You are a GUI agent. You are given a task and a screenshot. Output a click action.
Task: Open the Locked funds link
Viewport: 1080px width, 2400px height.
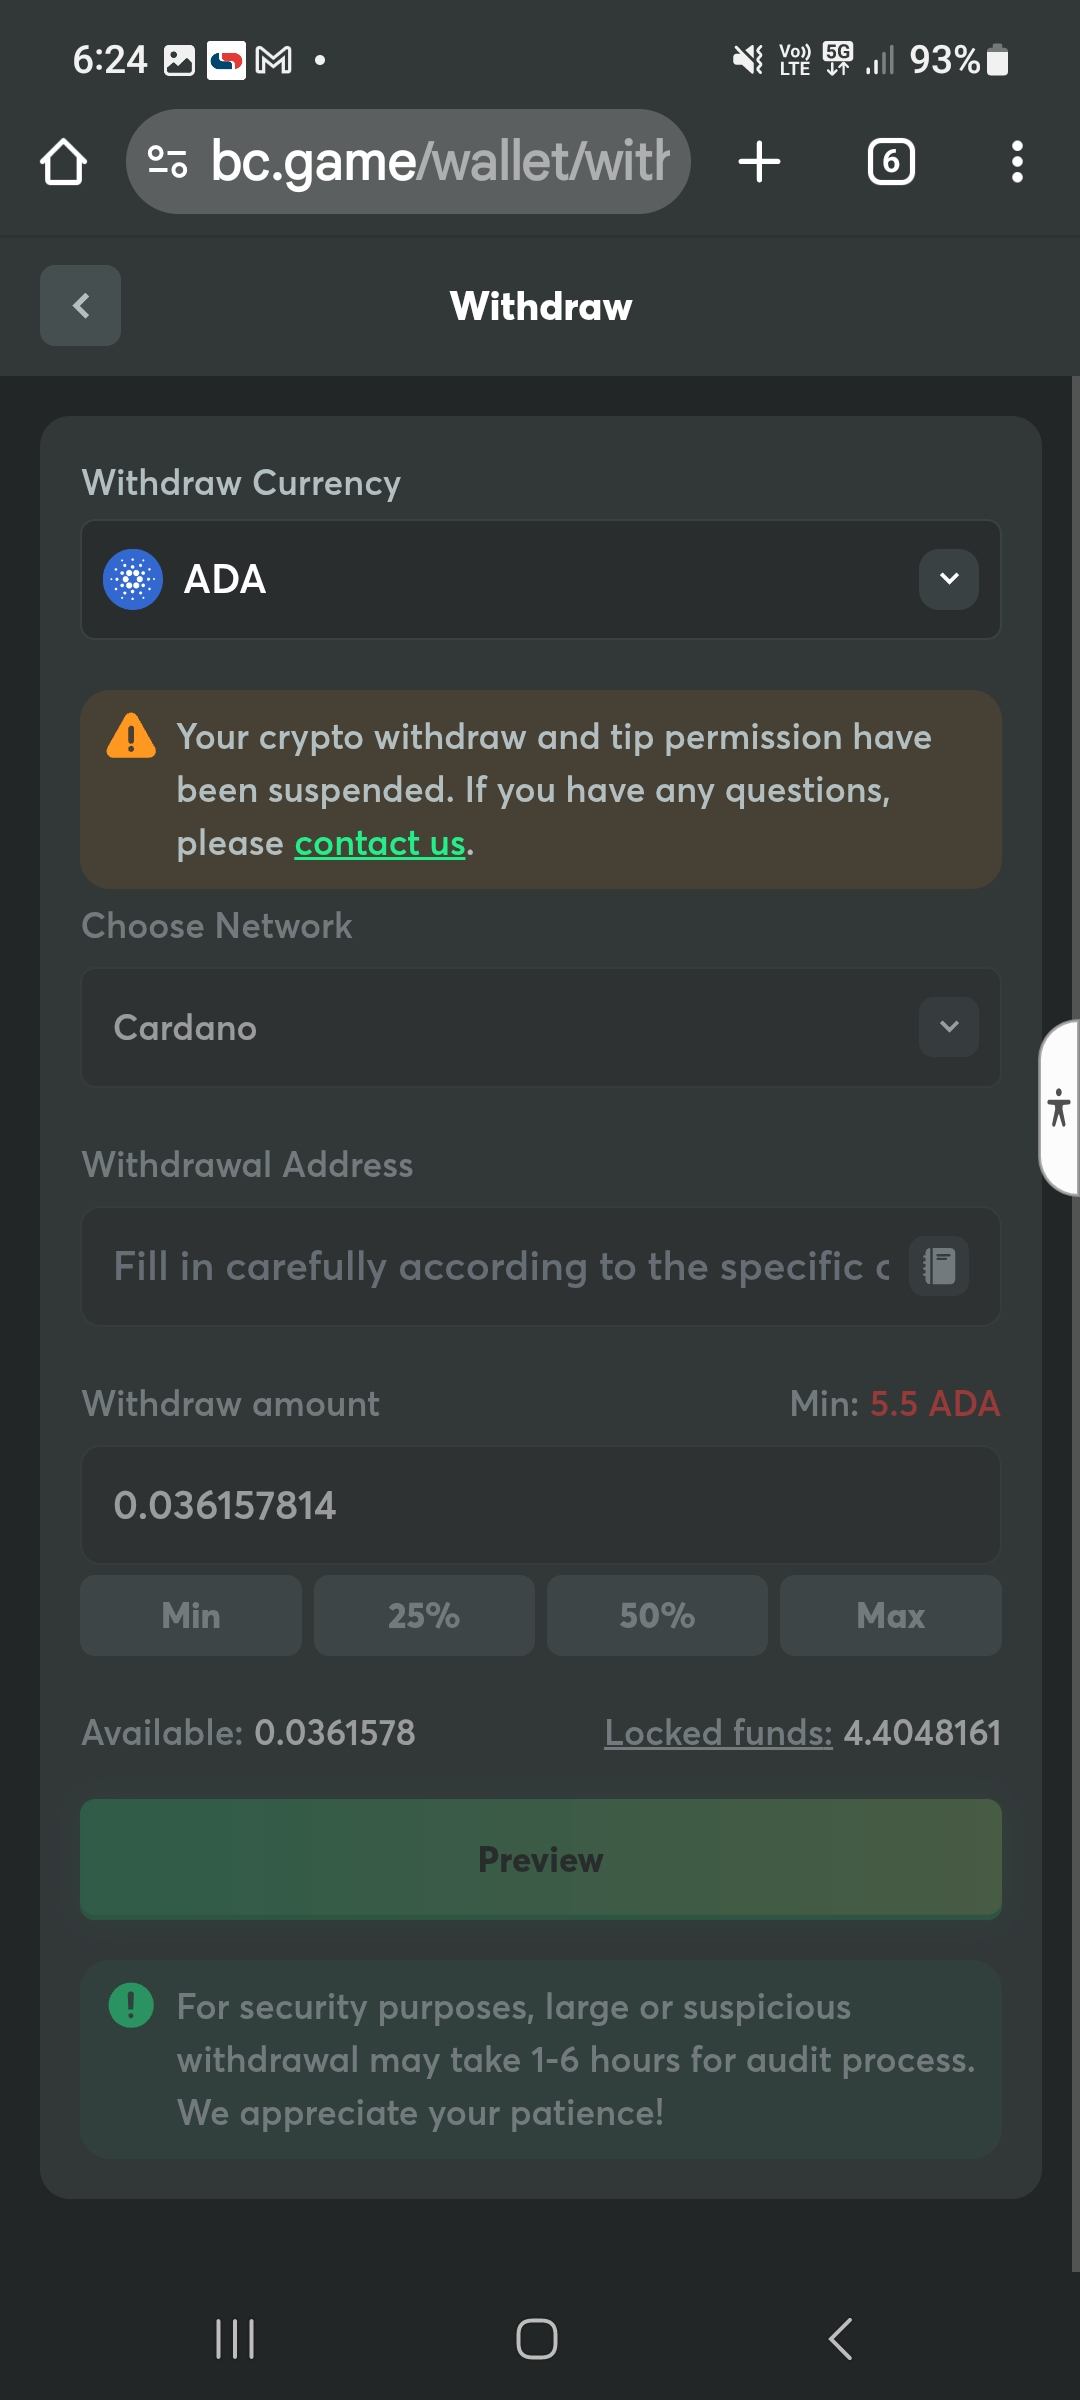pos(718,1733)
